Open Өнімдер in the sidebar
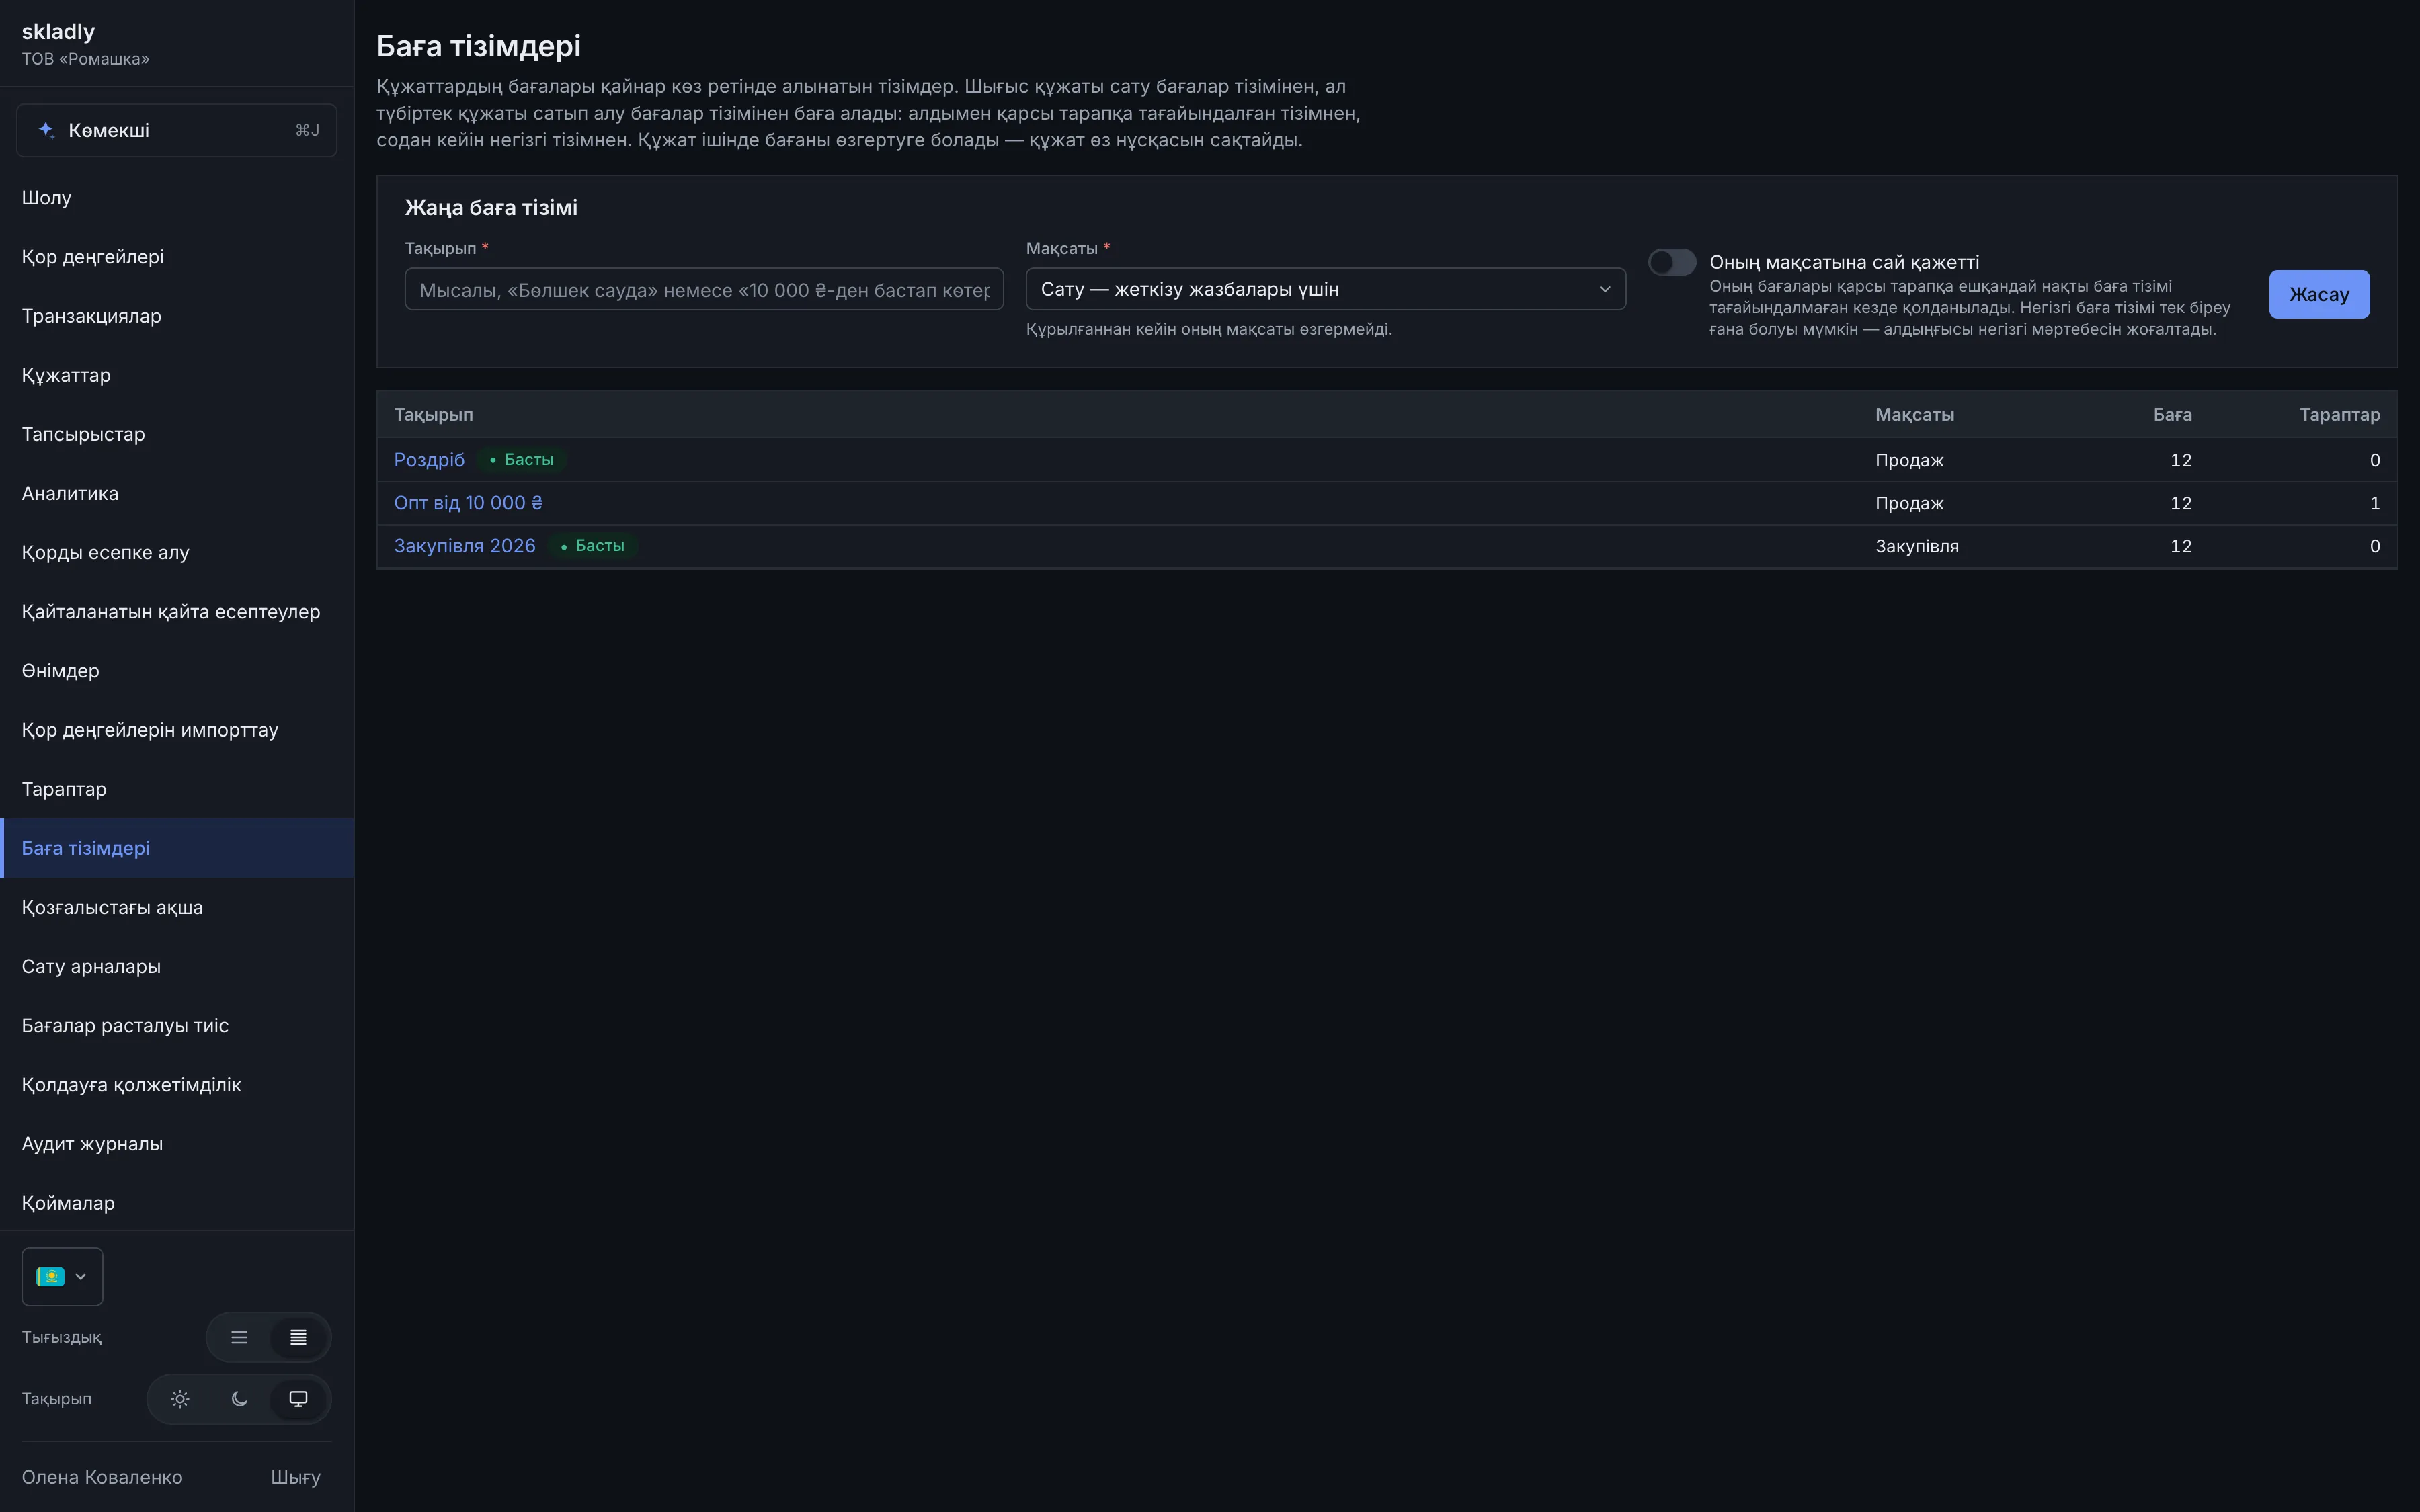The height and width of the screenshot is (1512, 2420). (x=177, y=670)
